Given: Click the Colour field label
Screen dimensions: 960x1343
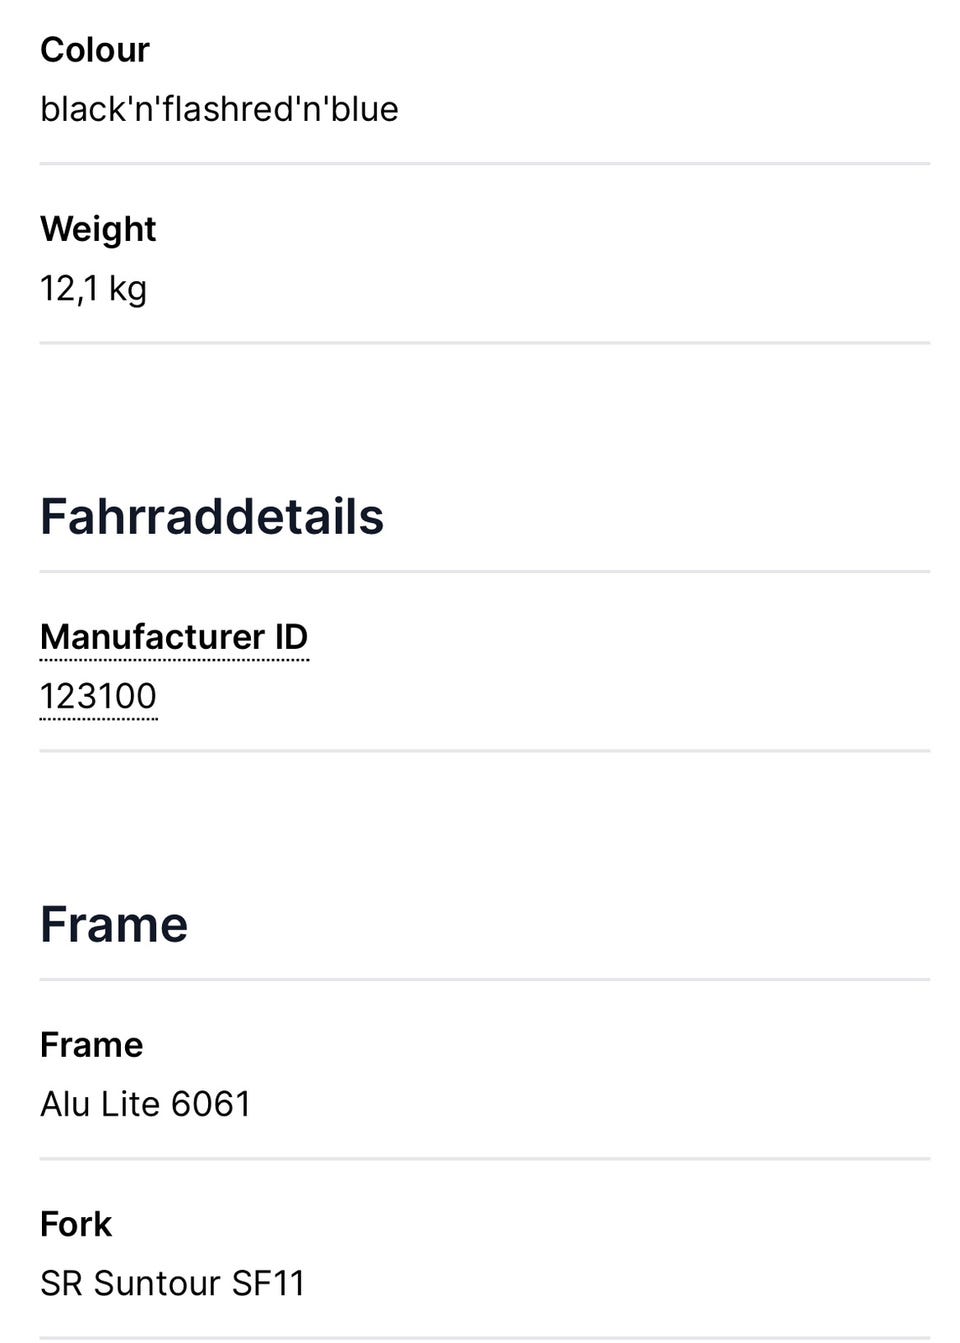Looking at the screenshot, I should point(95,50).
